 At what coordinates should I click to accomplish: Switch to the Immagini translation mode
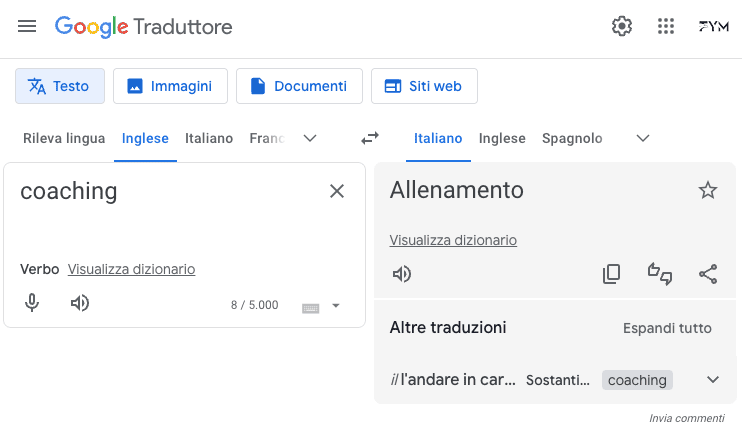pyautogui.click(x=170, y=86)
